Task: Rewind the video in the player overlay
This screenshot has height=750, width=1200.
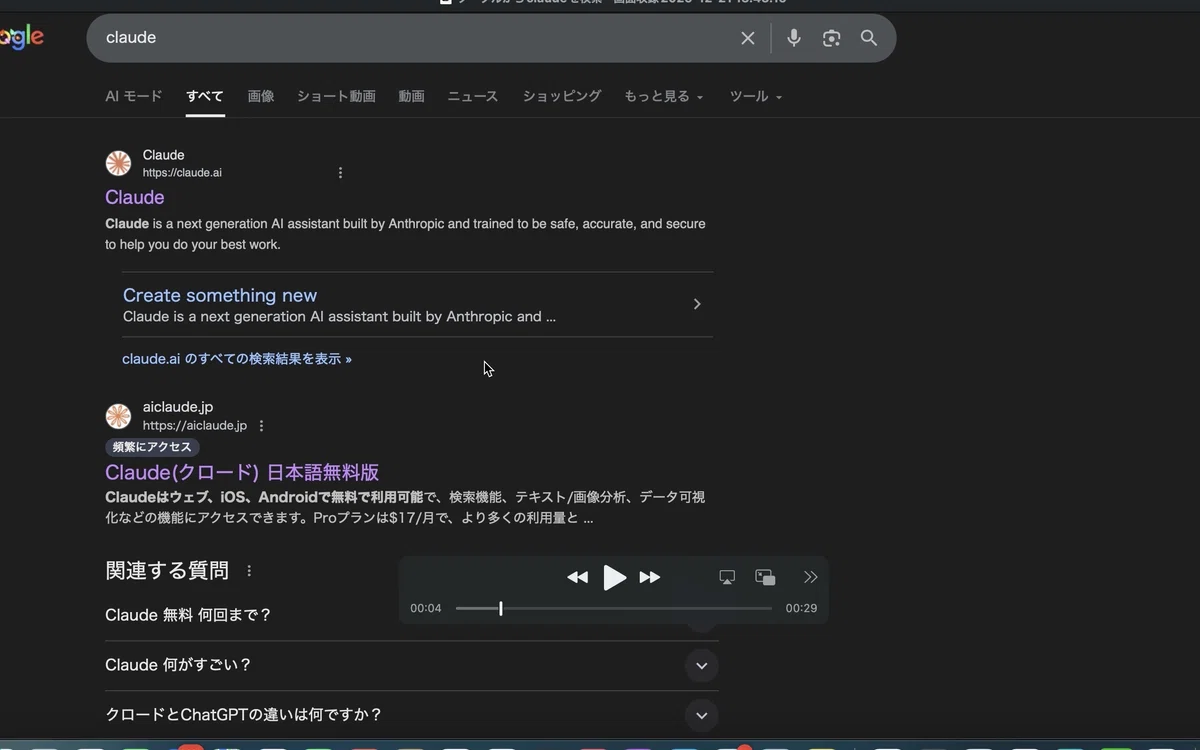Action: pos(578,577)
